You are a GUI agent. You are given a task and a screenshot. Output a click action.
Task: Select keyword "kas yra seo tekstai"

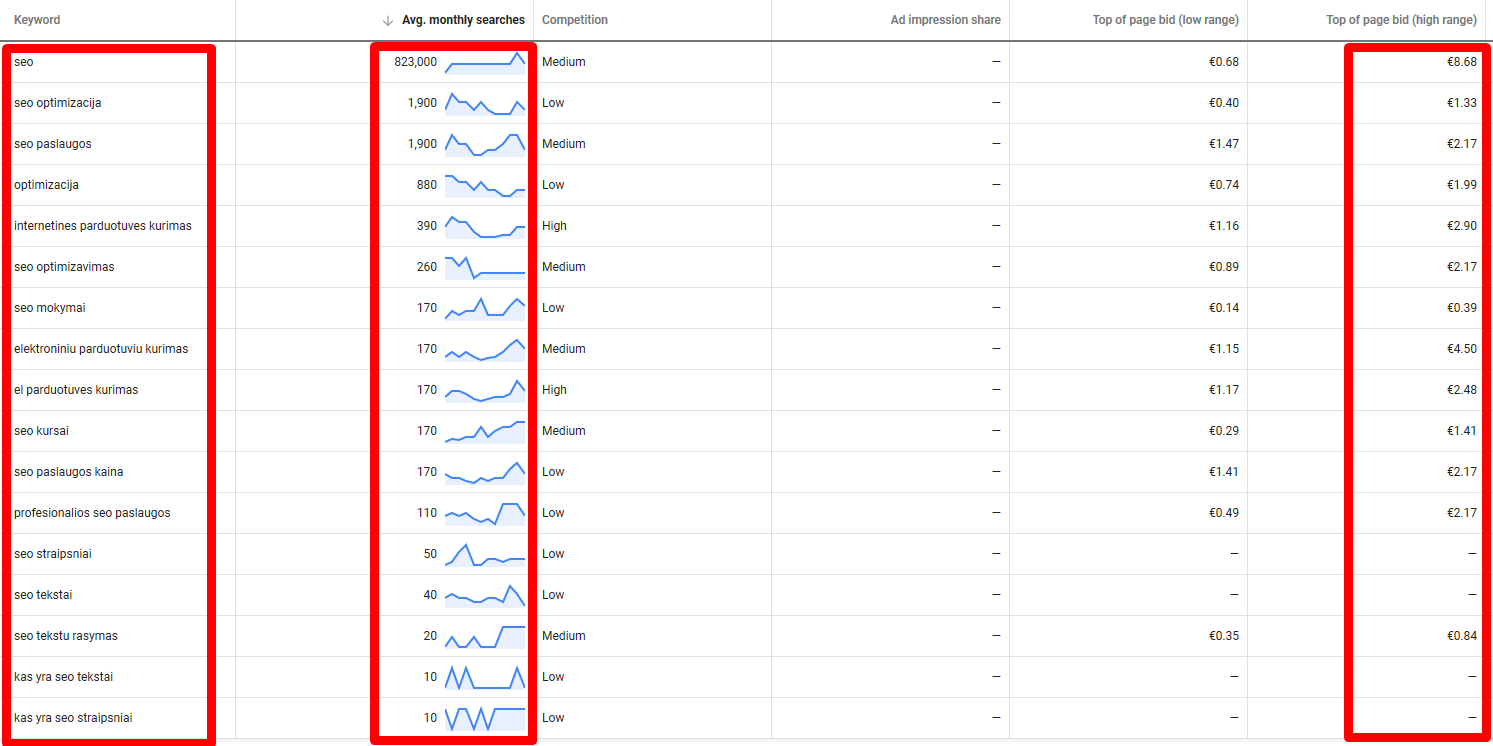63,677
